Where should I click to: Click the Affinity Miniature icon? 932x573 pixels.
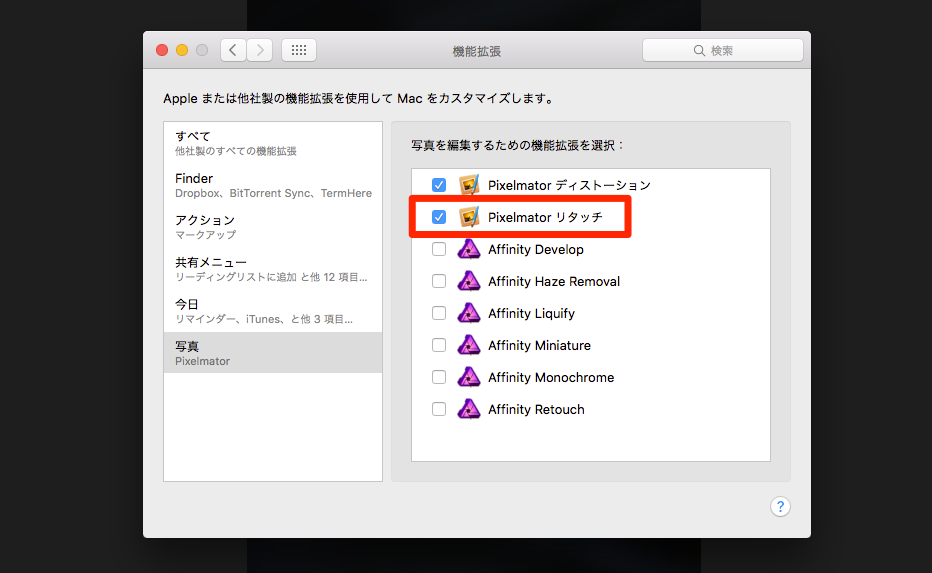469,345
